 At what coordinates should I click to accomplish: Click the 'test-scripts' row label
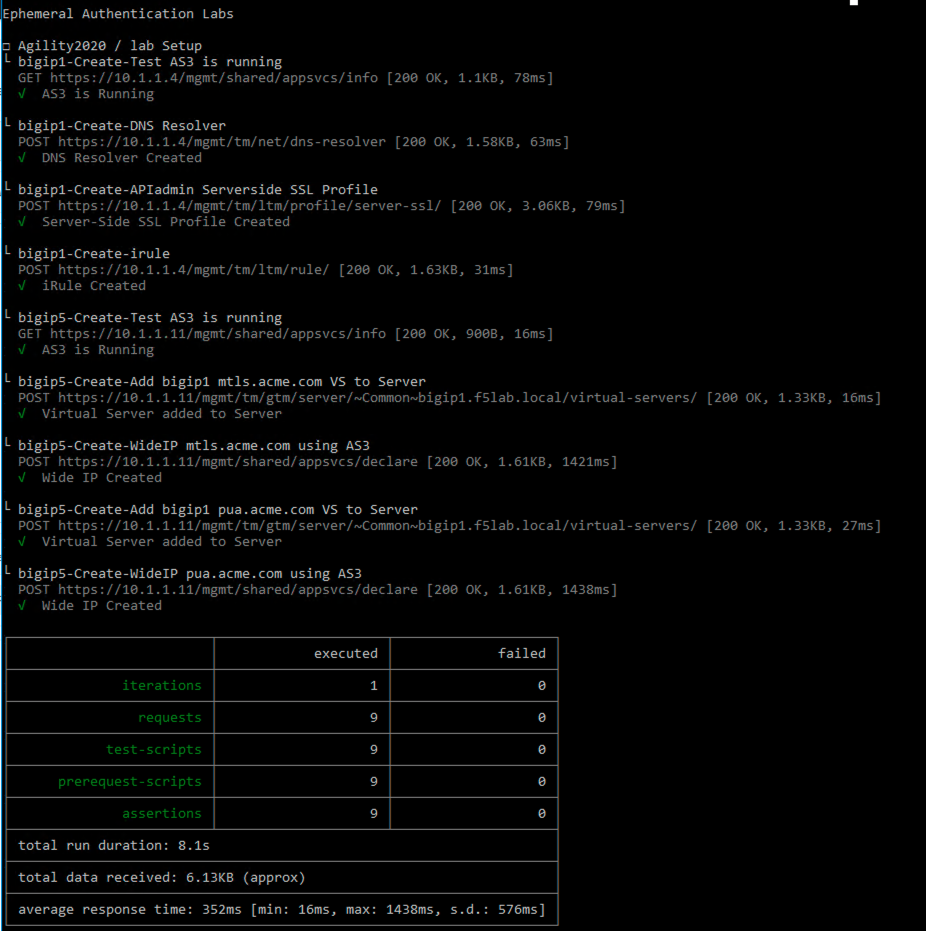(154, 750)
